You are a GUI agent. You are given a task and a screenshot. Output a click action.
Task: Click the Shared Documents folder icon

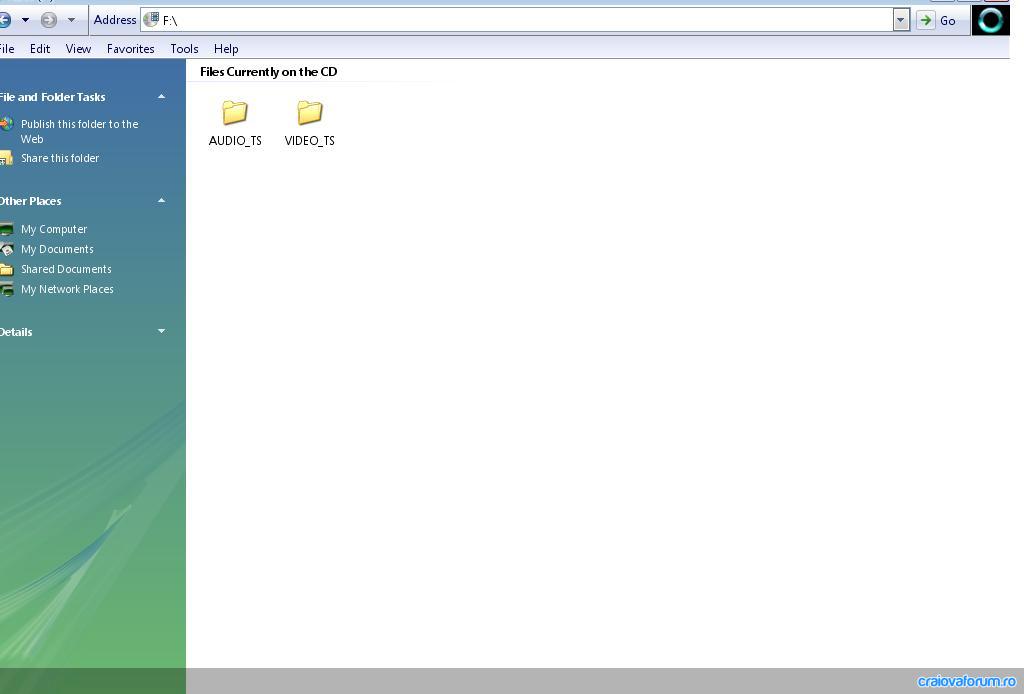click(x=7, y=269)
